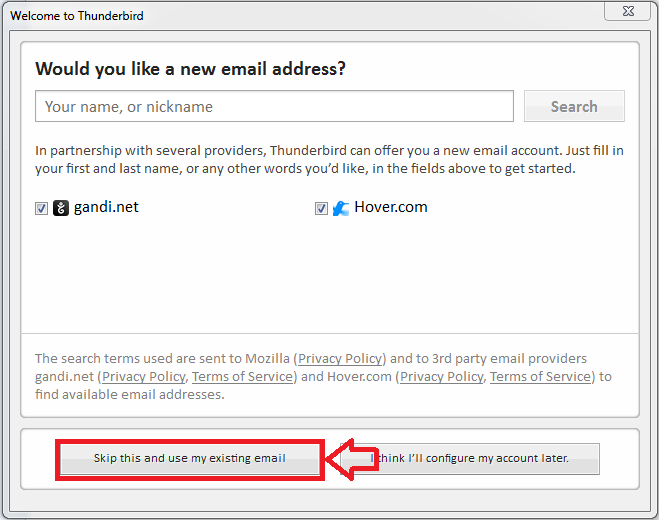Open Hover.com's Privacy Policy link
The width and height of the screenshot is (659, 520).
pos(442,377)
